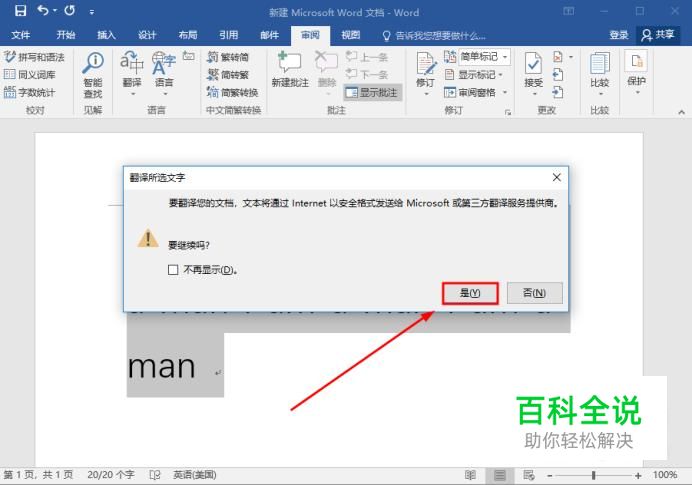Switch to the 布局 ribbon tab
The image size is (692, 485).
coord(188,35)
